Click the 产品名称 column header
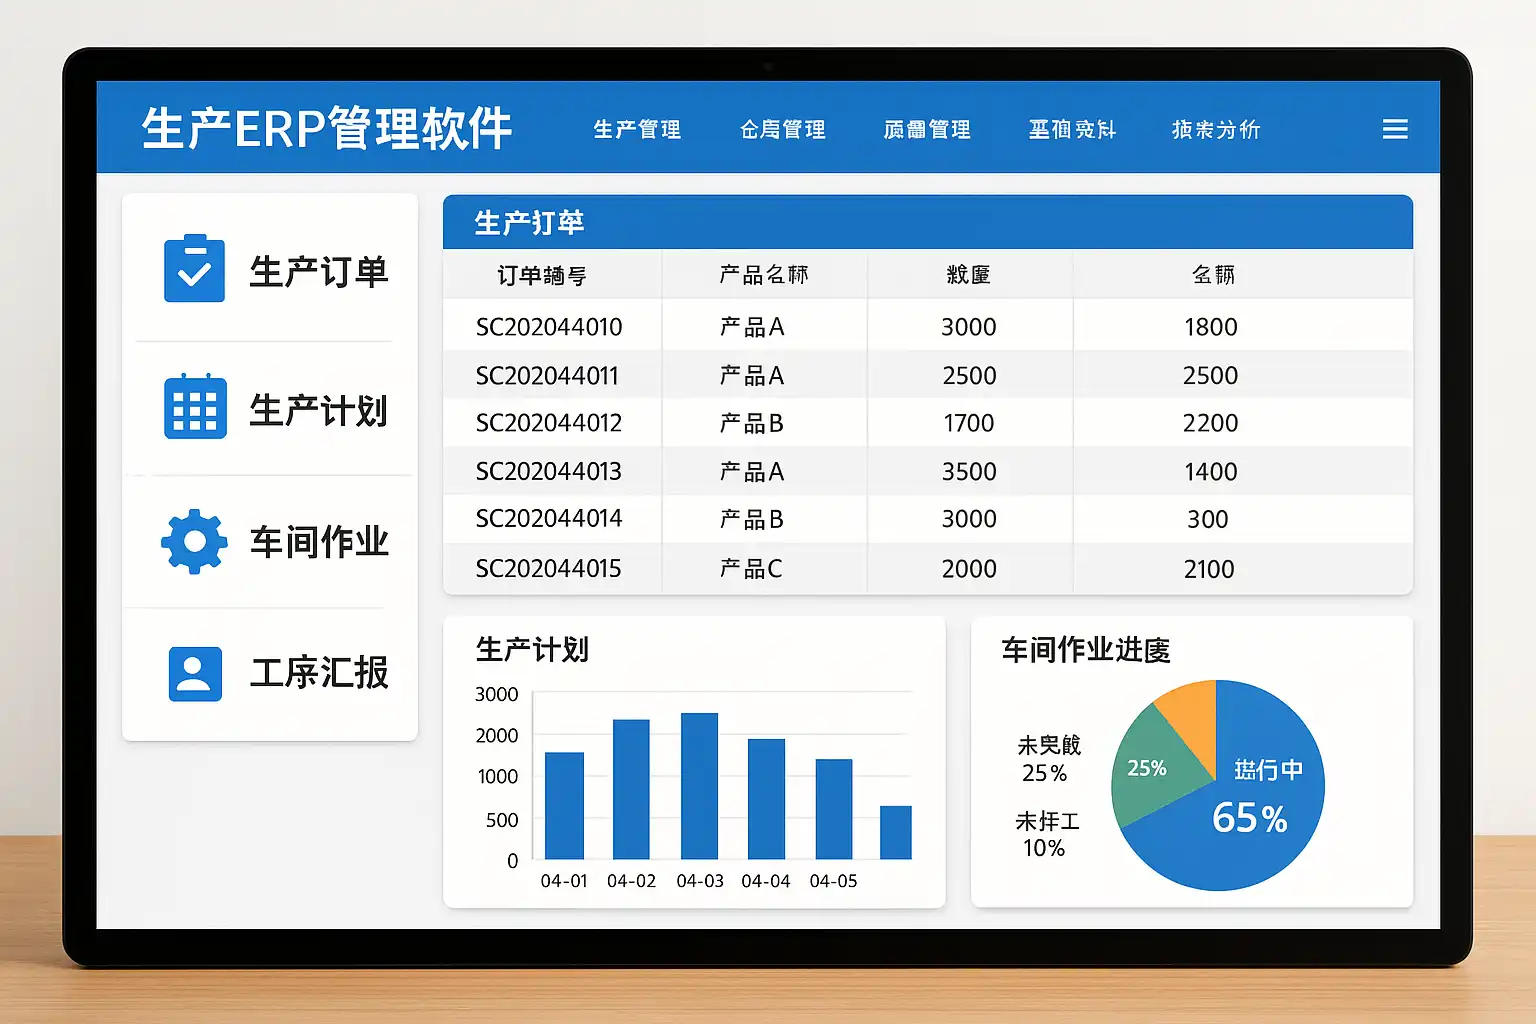This screenshot has height=1024, width=1536. [x=764, y=274]
